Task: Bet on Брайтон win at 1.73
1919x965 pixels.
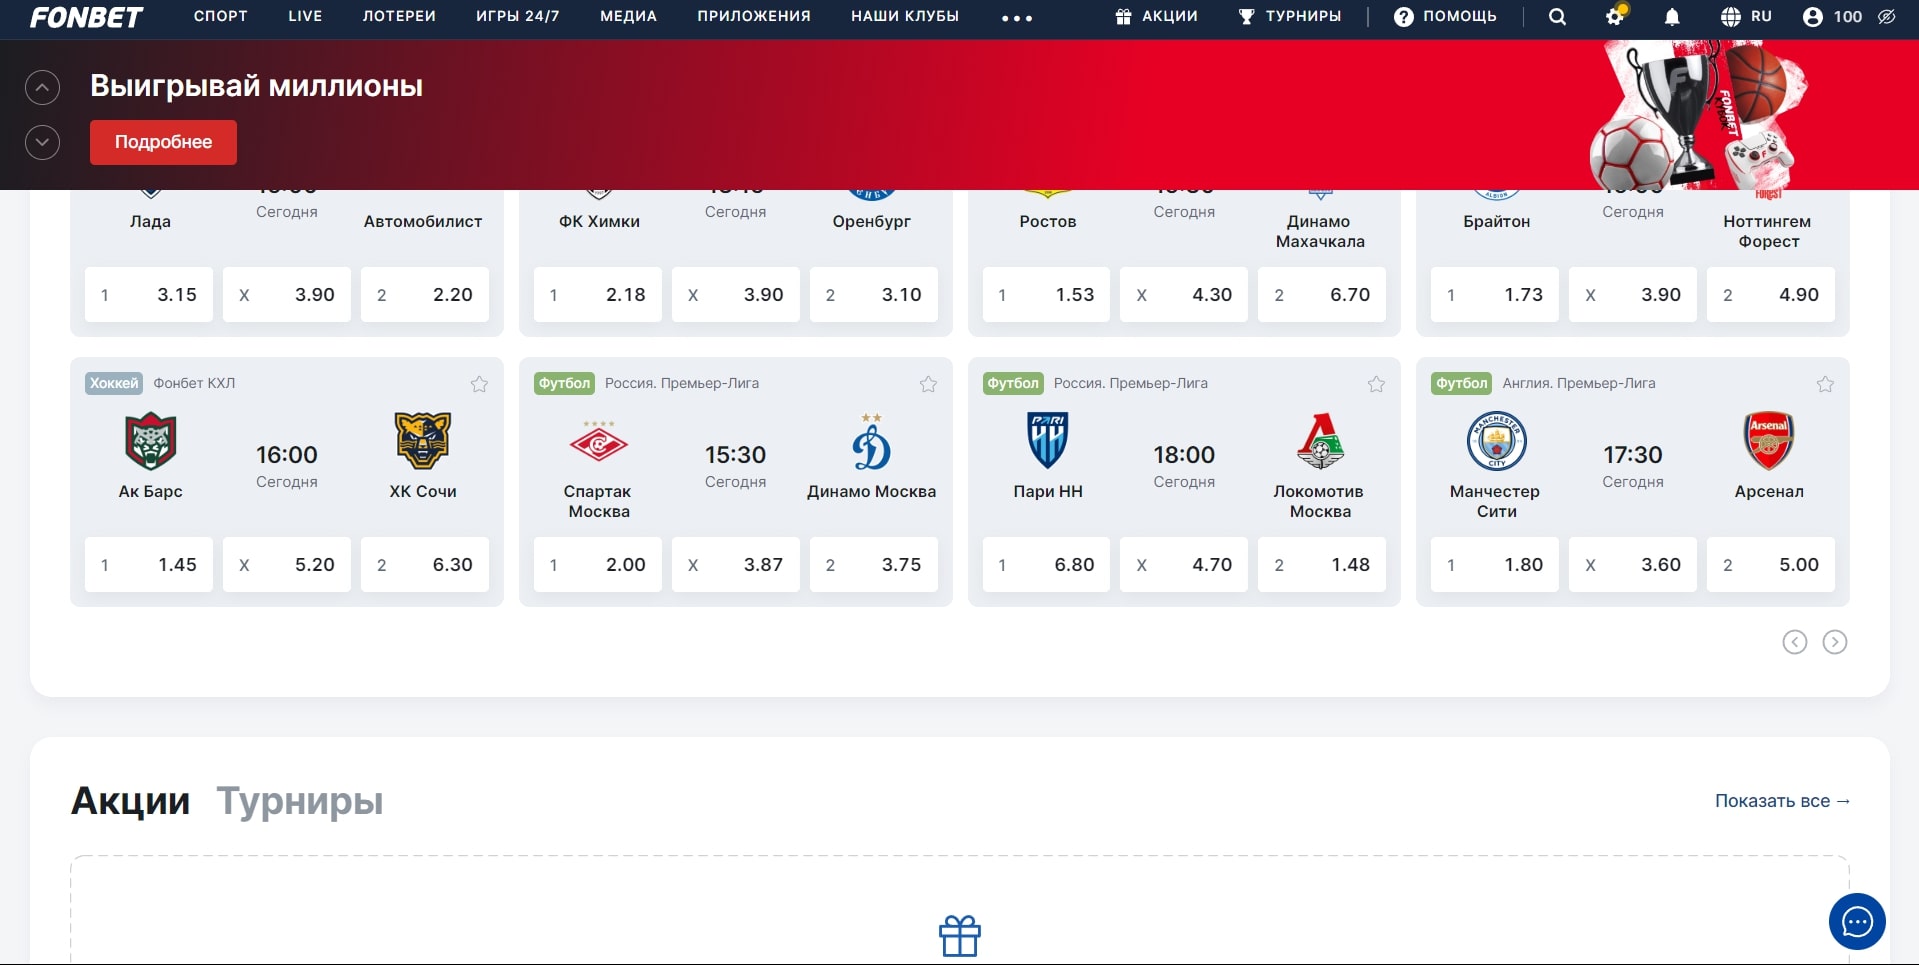Action: [1495, 294]
